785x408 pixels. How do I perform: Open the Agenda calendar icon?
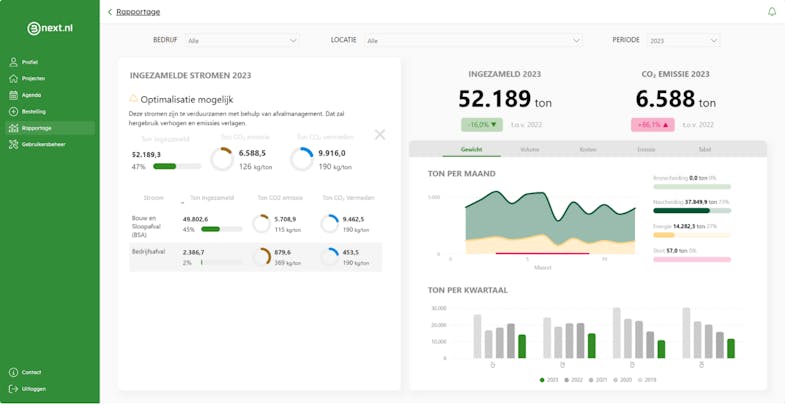(x=14, y=95)
